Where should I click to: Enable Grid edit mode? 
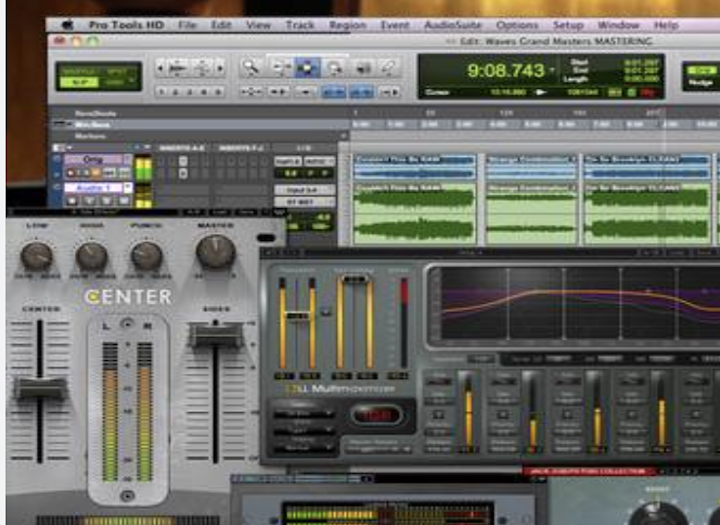click(x=117, y=82)
